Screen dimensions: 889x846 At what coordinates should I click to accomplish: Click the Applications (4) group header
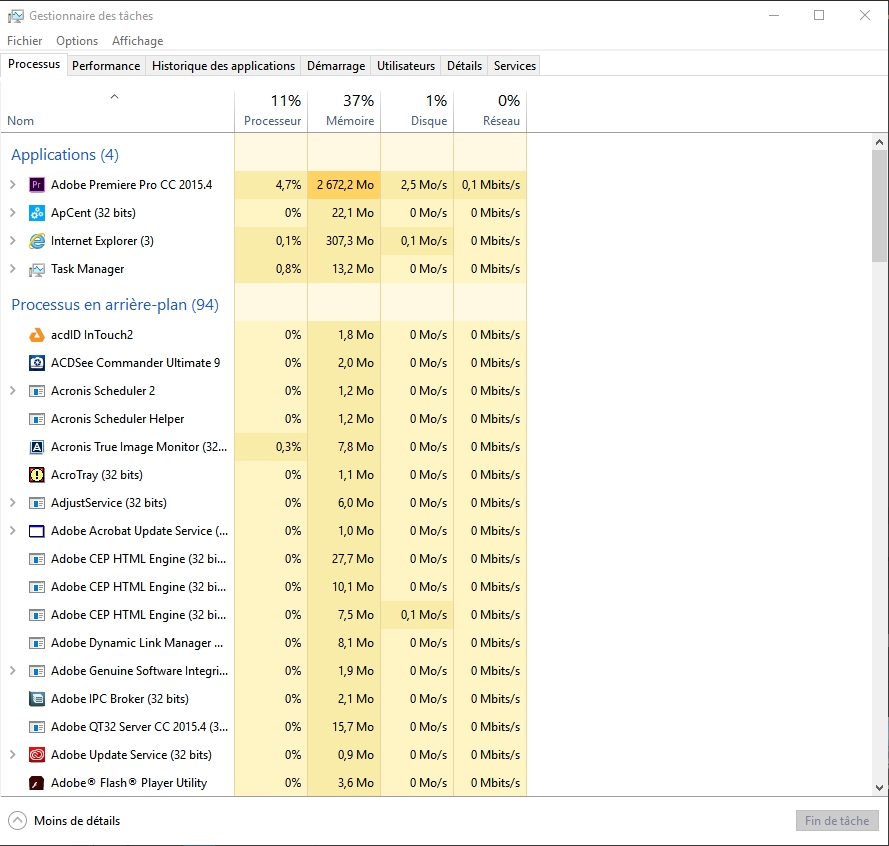pos(65,155)
